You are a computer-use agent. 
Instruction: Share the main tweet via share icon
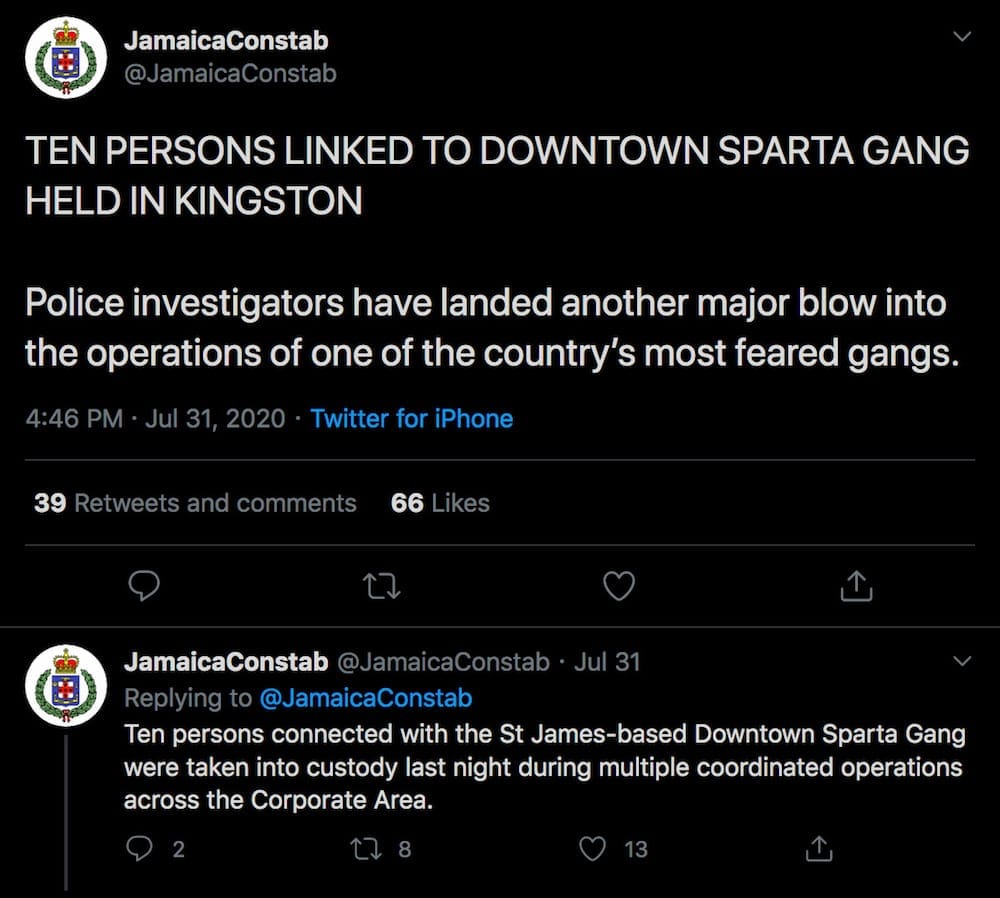pos(856,585)
